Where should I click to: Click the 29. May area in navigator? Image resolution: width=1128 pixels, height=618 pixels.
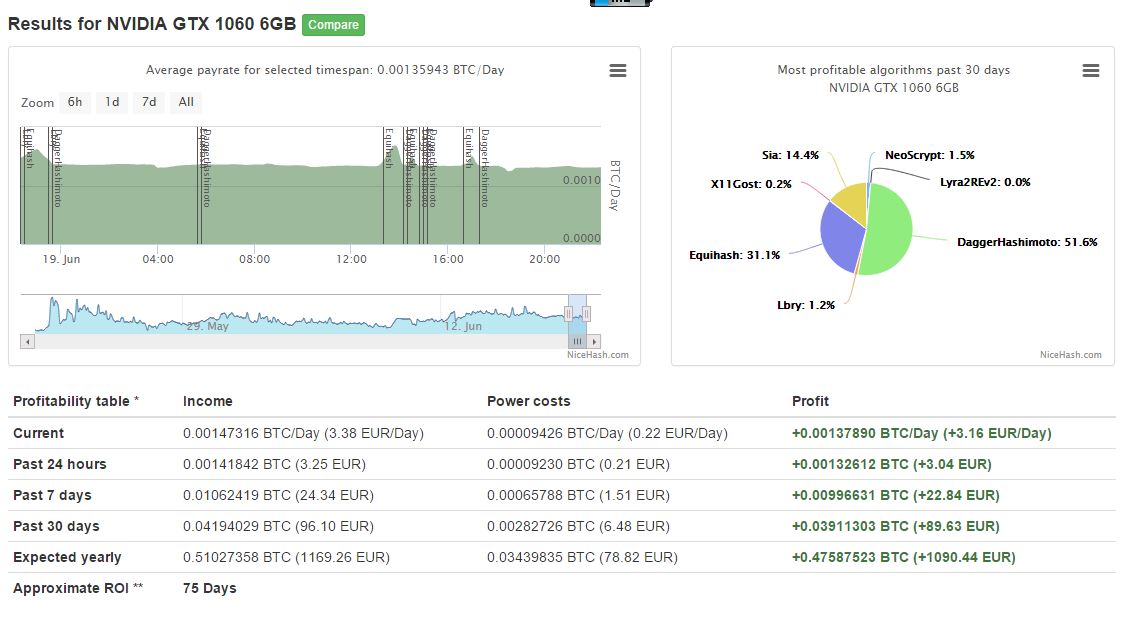pyautogui.click(x=208, y=326)
